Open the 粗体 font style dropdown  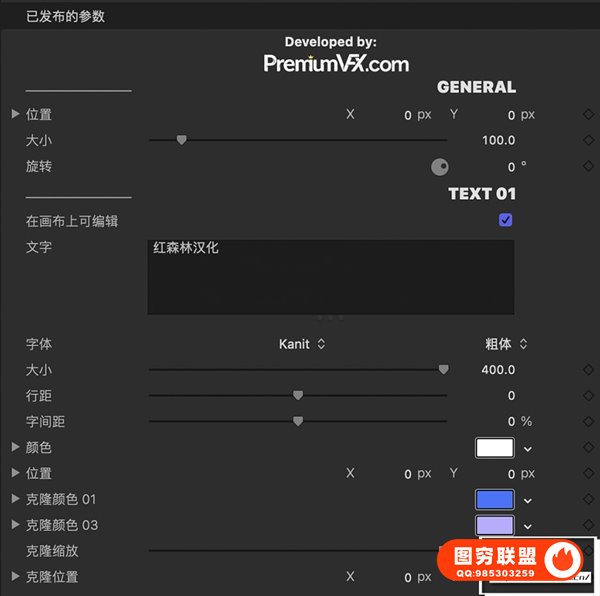coord(506,344)
